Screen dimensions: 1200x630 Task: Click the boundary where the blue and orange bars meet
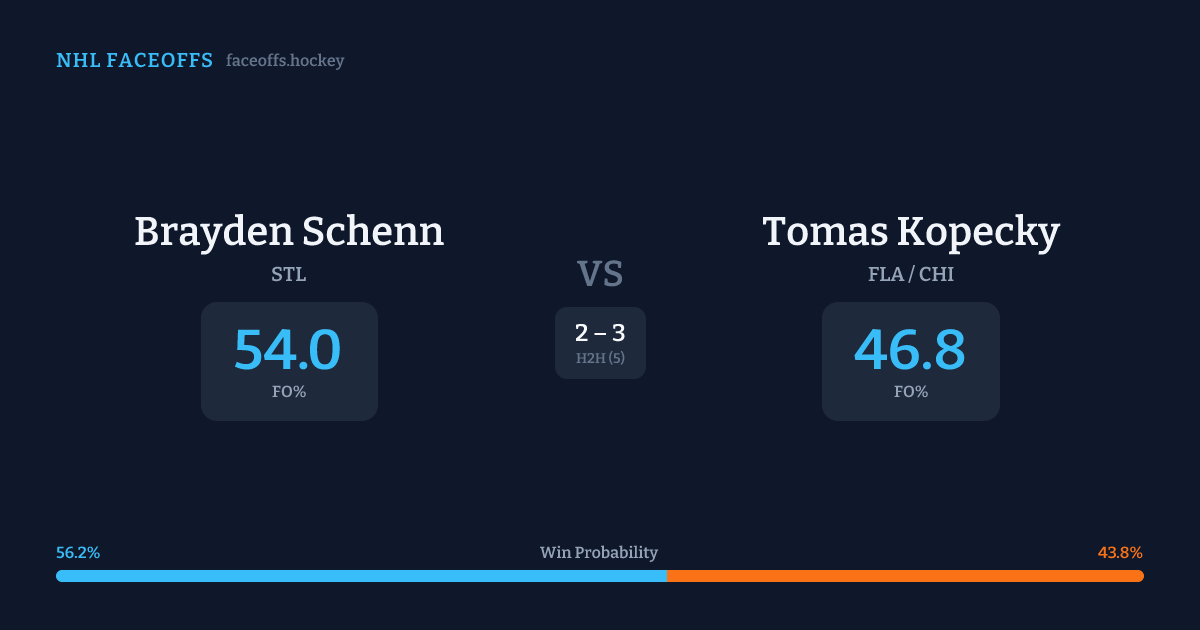(x=667, y=576)
